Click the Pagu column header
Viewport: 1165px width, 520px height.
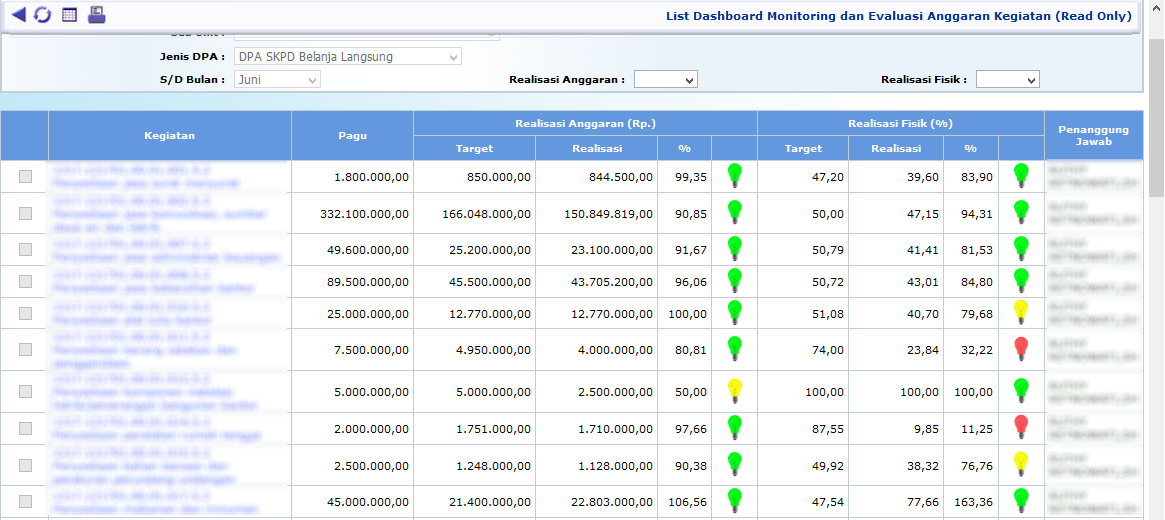[x=352, y=135]
